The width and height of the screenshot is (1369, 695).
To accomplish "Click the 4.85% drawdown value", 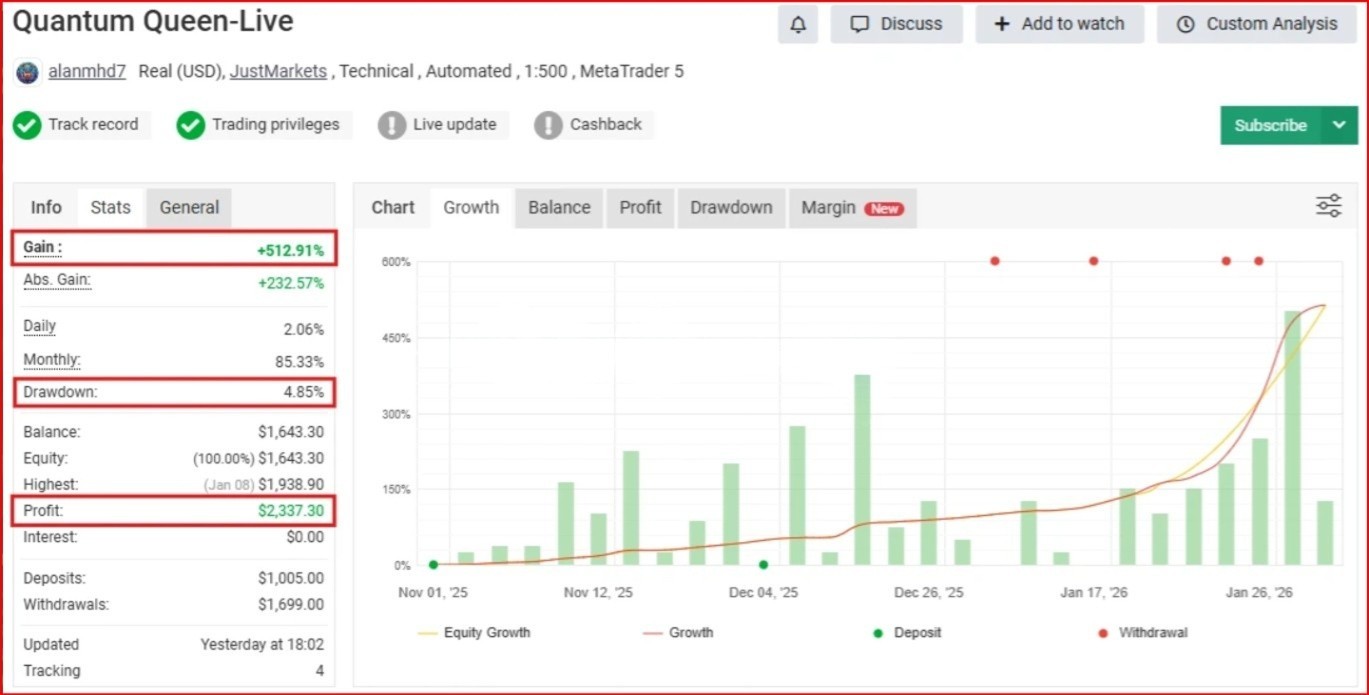I will 304,393.
